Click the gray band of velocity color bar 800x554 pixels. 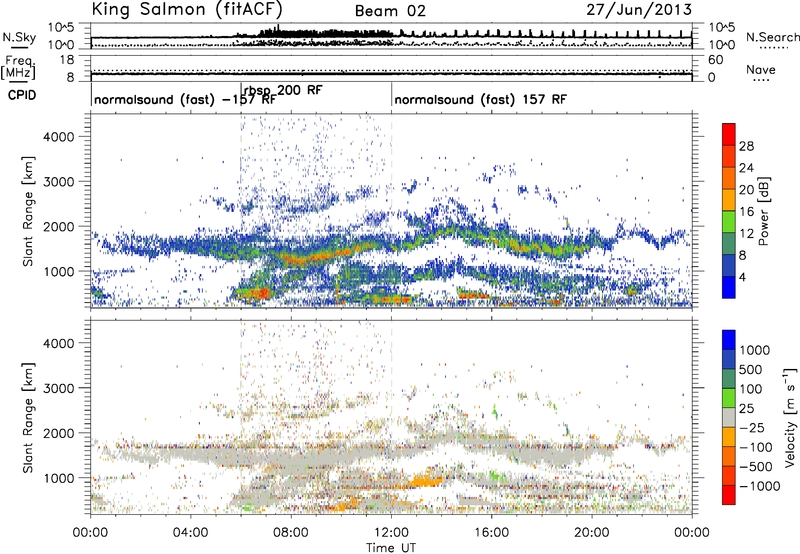click(x=729, y=417)
